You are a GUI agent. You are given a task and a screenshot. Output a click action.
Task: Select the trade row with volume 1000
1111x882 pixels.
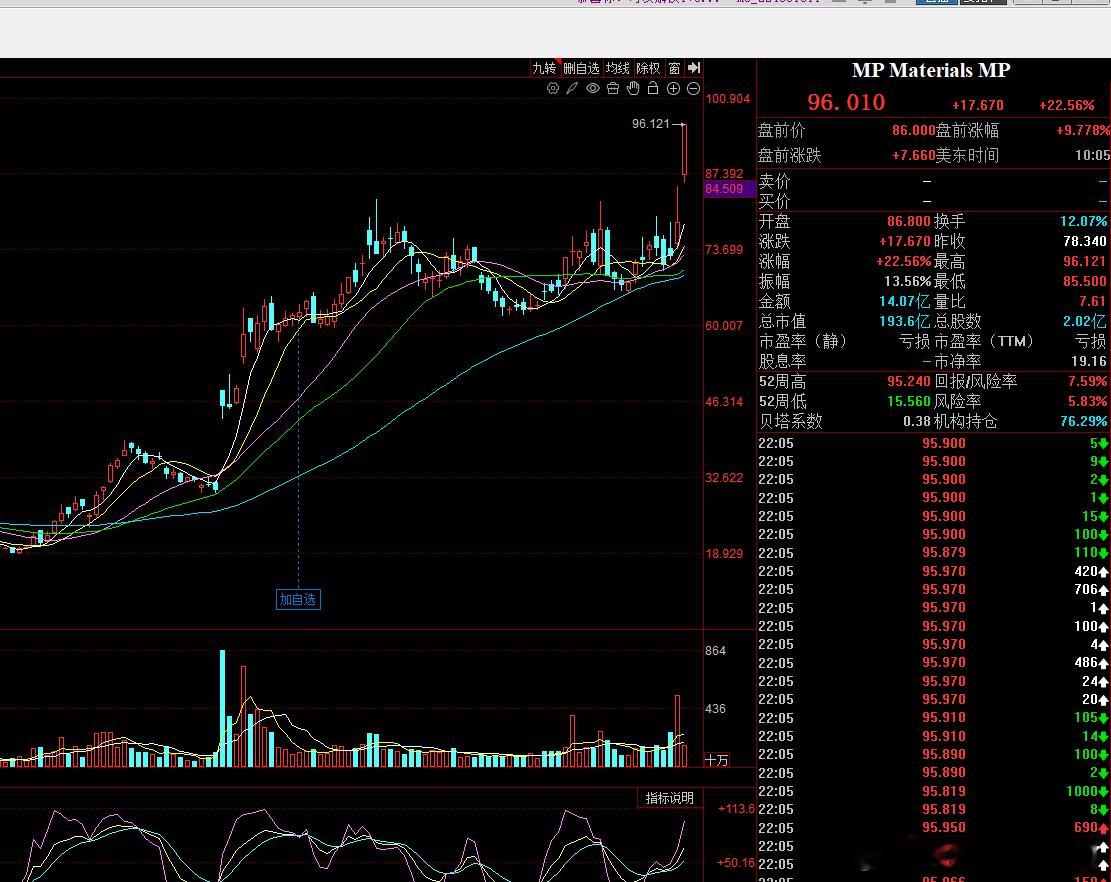point(932,791)
